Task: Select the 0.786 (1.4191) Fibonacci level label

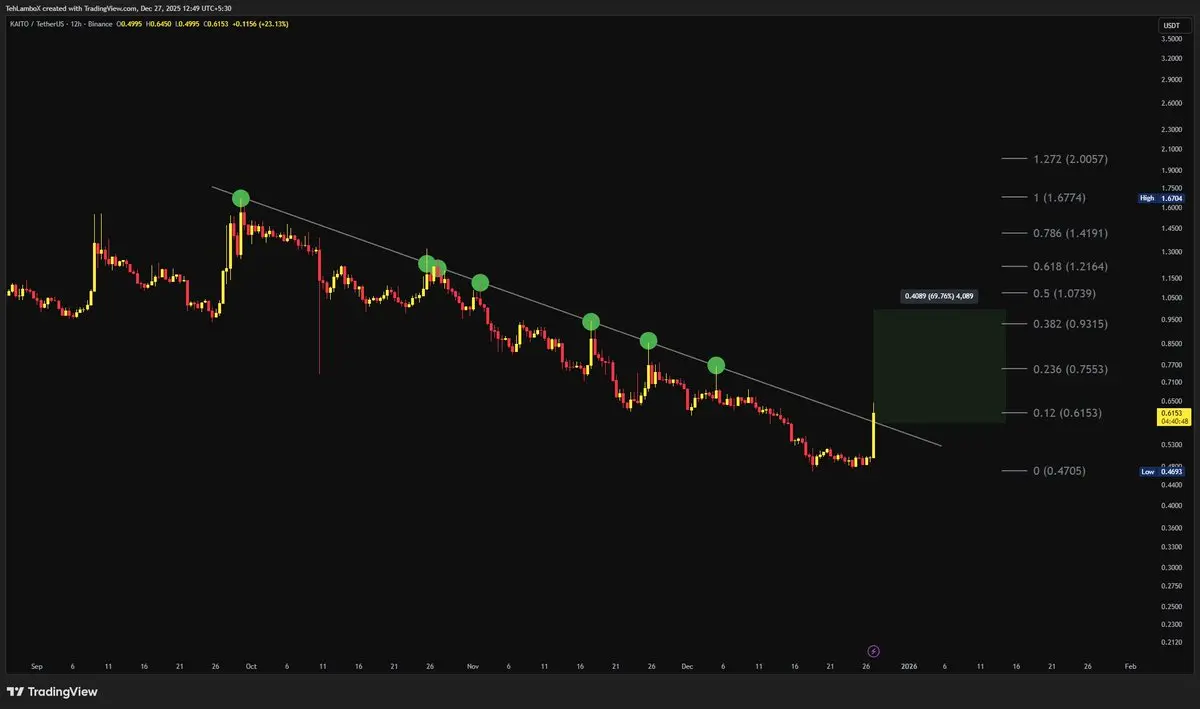Action: click(1071, 233)
